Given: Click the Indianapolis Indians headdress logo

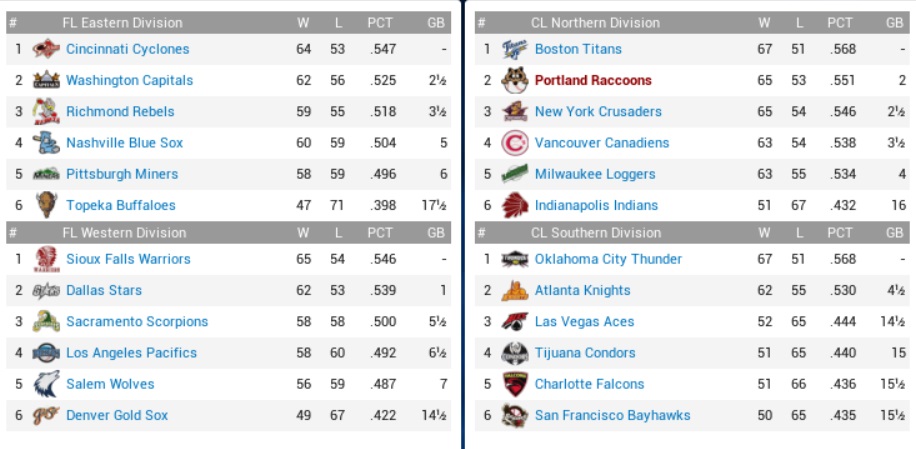Looking at the screenshot, I should (514, 205).
